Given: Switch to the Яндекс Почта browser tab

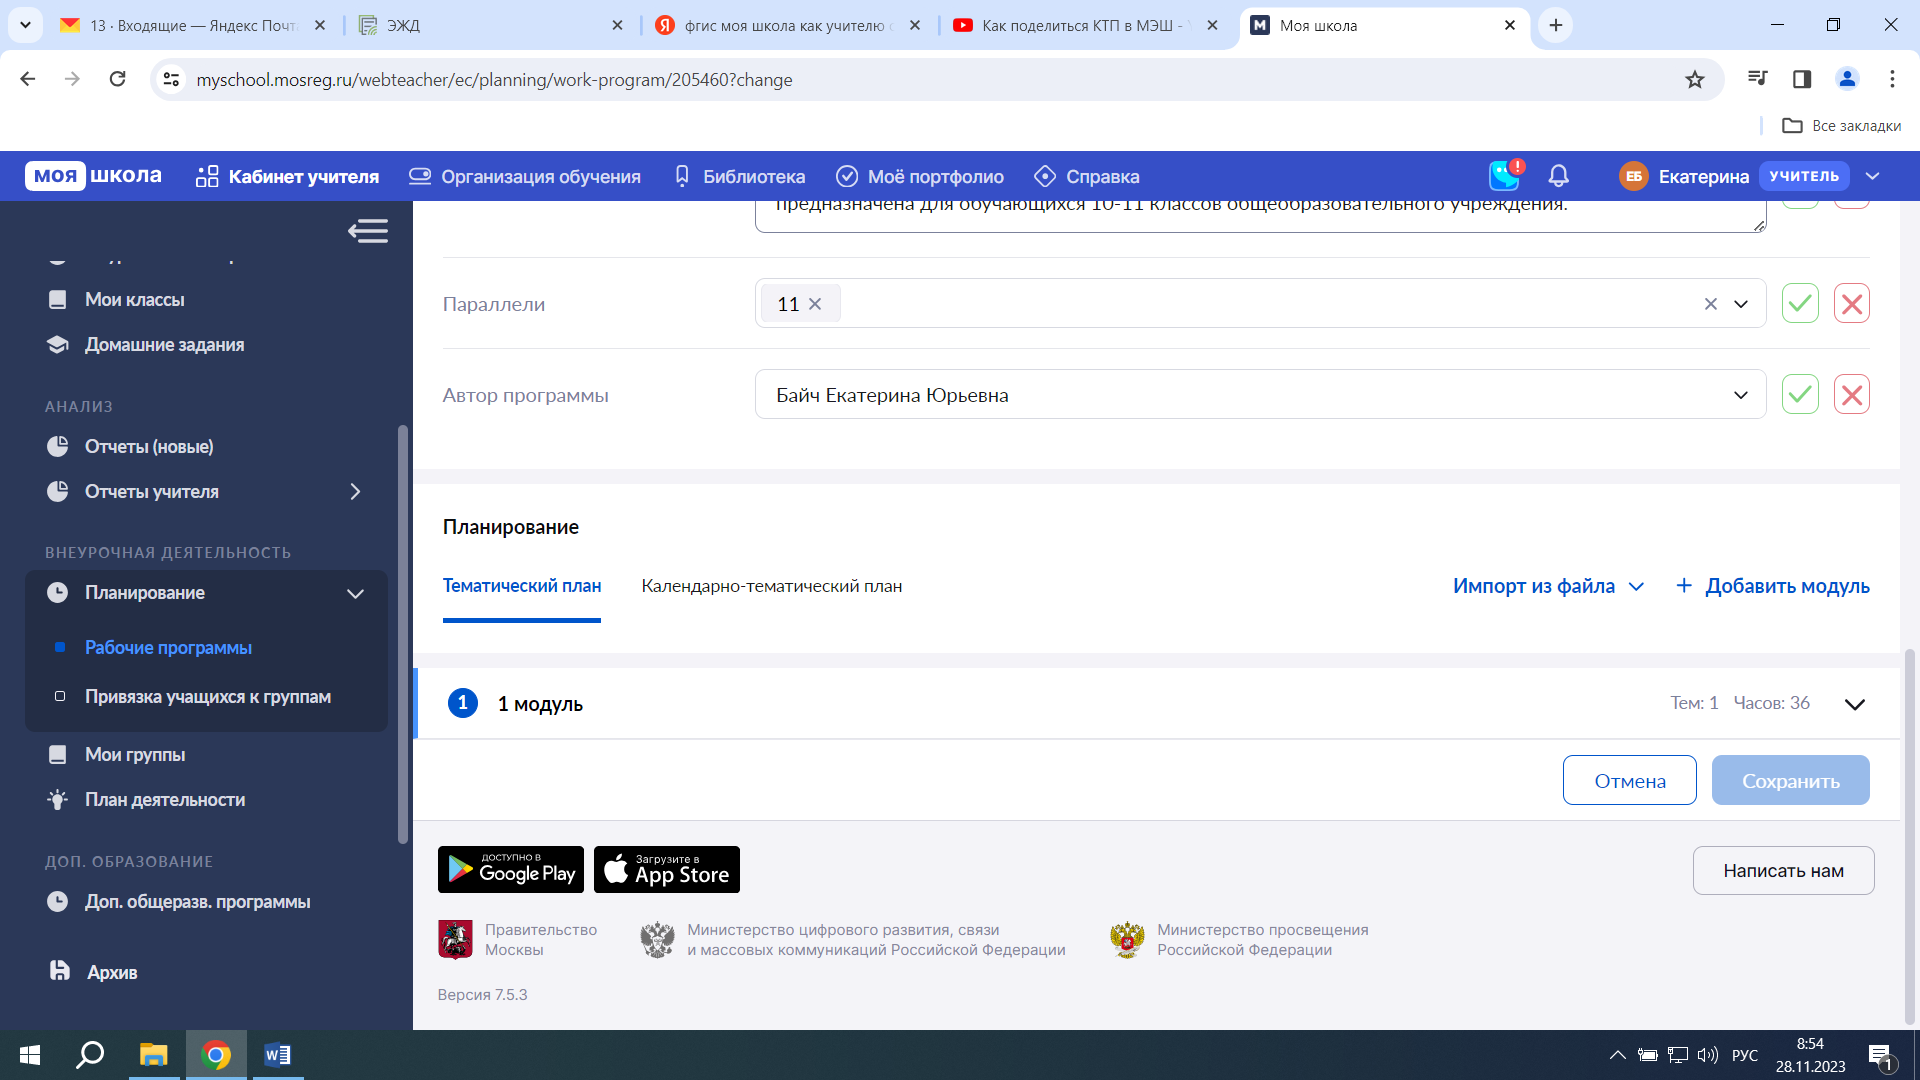Looking at the screenshot, I should tap(193, 25).
